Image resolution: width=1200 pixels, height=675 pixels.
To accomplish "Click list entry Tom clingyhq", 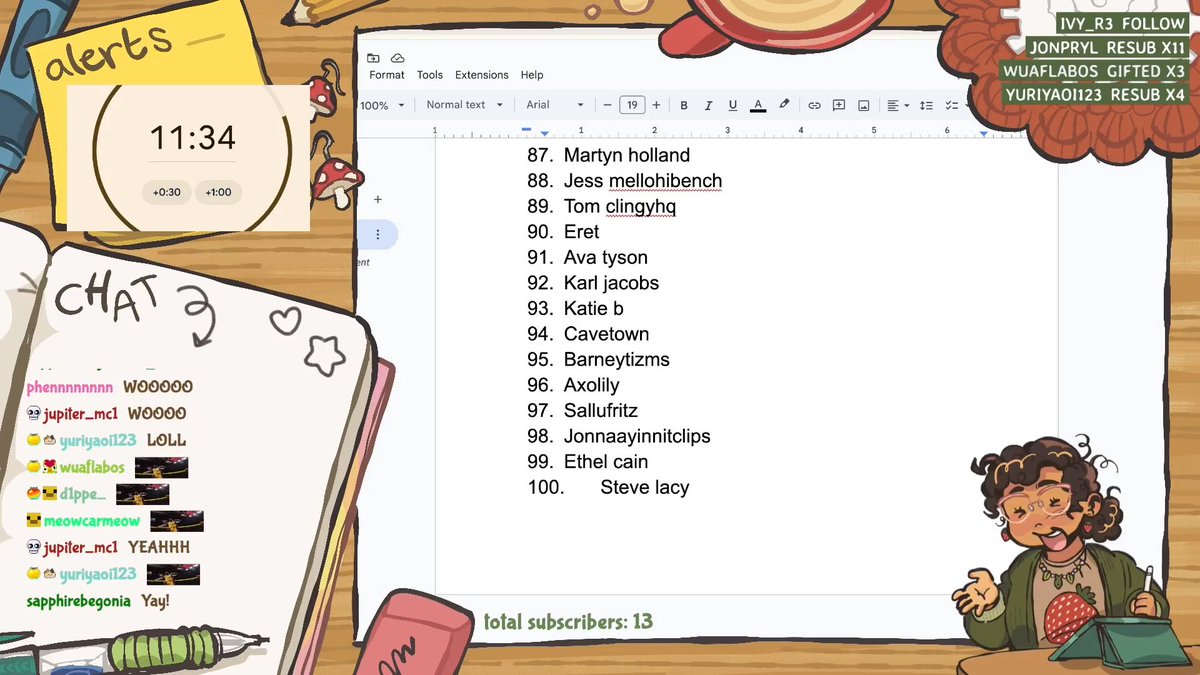I will (x=620, y=206).
